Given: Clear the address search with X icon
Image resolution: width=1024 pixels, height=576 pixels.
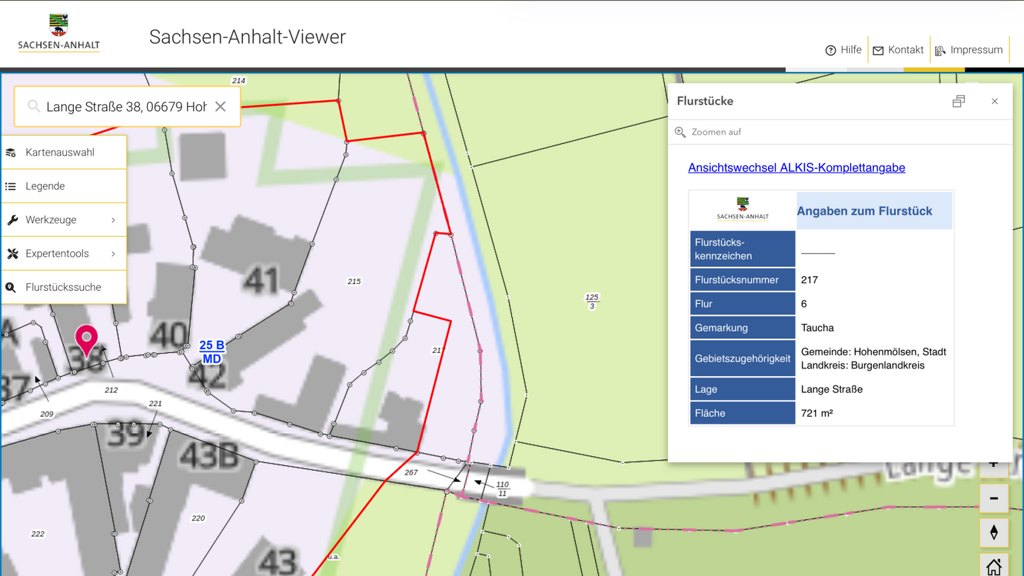Looking at the screenshot, I should pos(220,107).
